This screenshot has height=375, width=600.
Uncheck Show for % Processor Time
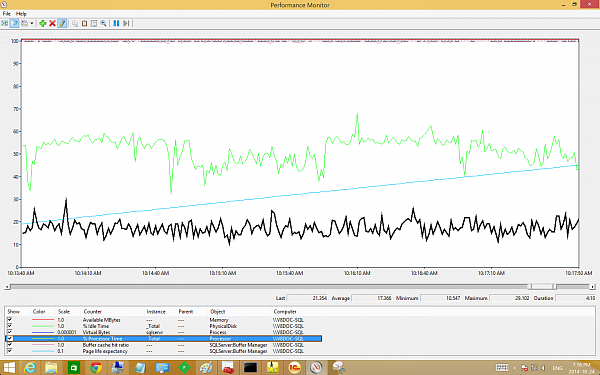coord(10,338)
